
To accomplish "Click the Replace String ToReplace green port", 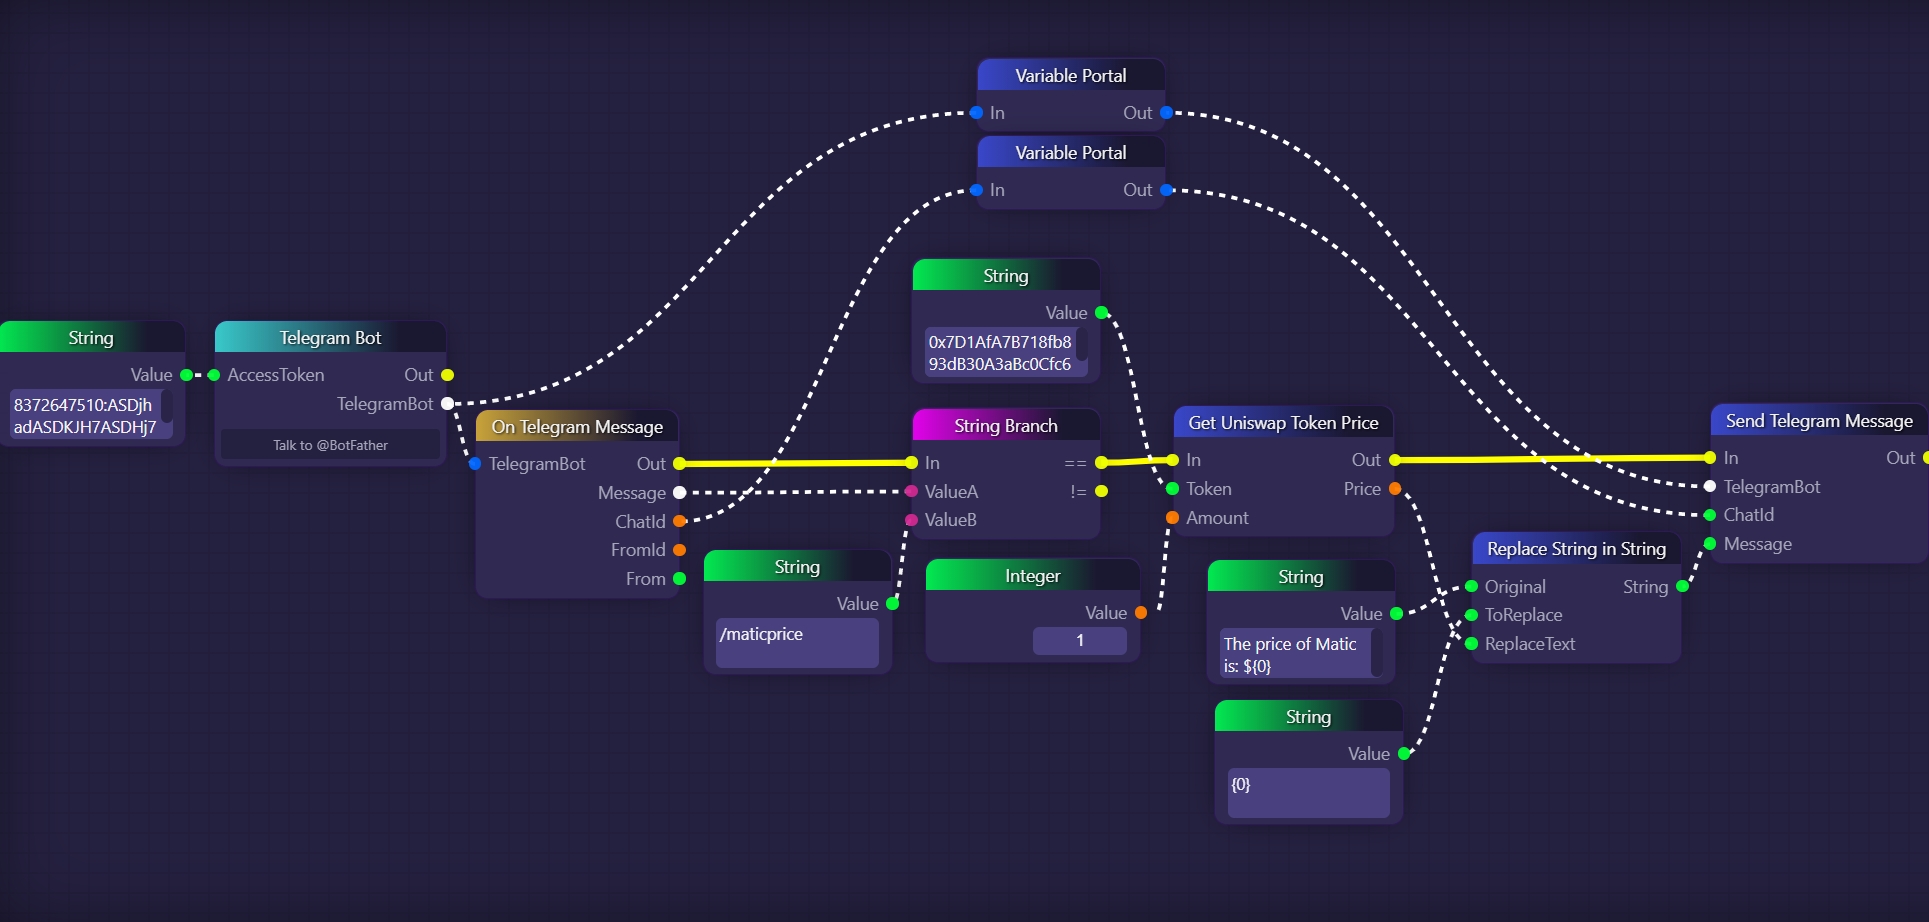I will tap(1471, 615).
